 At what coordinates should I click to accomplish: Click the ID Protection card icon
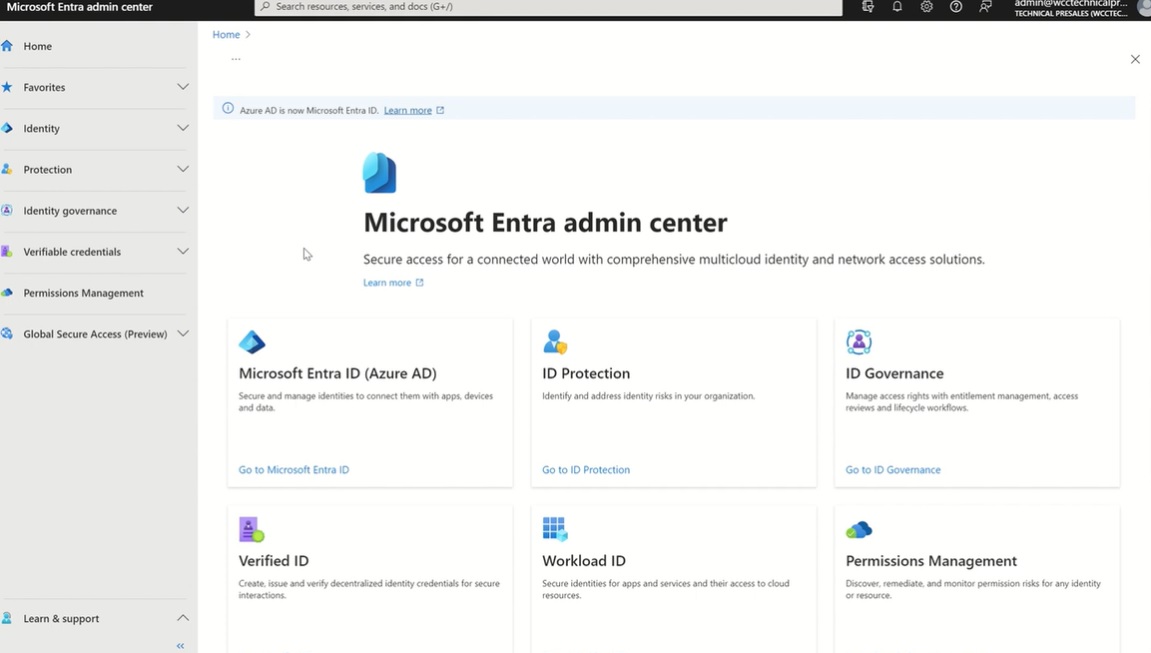554,342
